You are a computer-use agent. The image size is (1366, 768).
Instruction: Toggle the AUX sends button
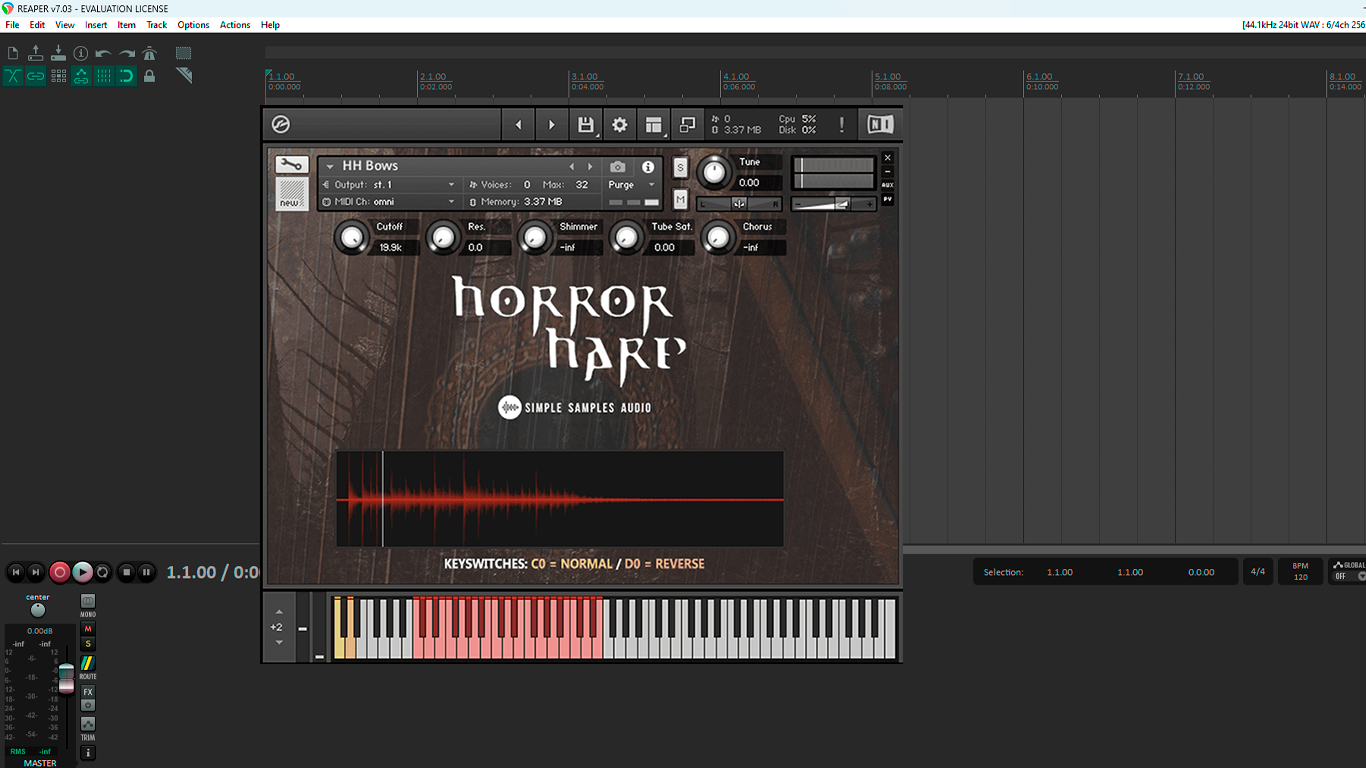[x=887, y=185]
